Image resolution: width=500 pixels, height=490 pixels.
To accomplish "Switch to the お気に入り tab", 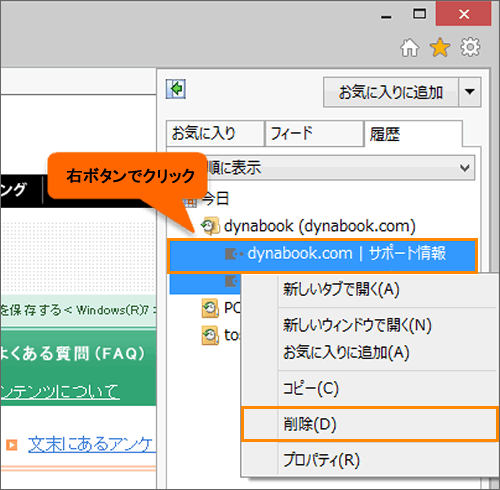I will (215, 133).
